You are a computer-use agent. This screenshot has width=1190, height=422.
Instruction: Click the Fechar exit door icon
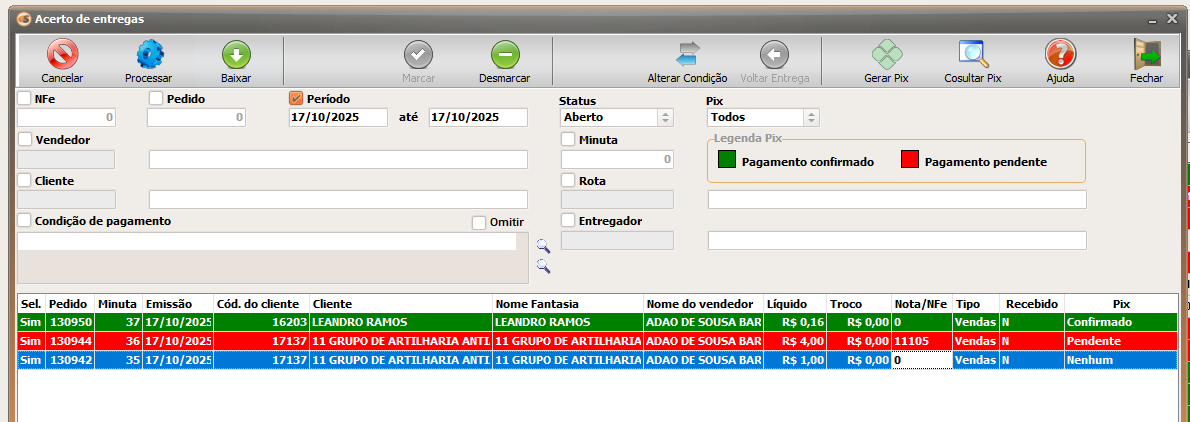coord(1146,55)
